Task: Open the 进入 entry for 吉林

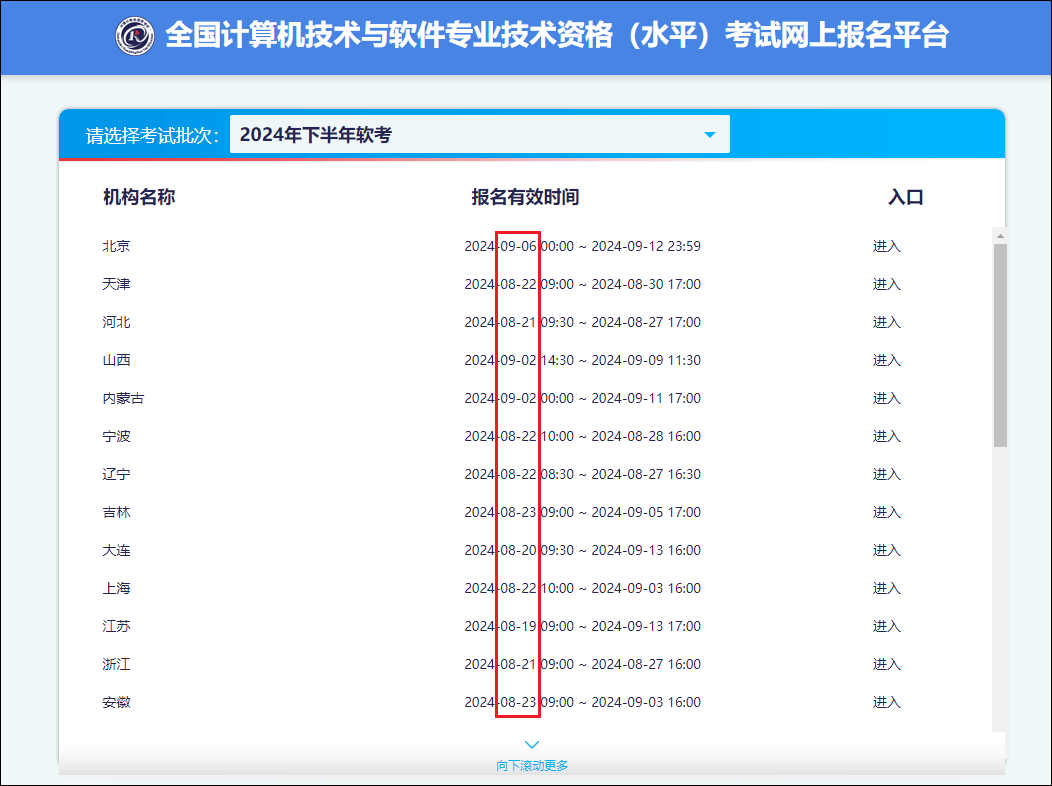Action: coord(886,511)
